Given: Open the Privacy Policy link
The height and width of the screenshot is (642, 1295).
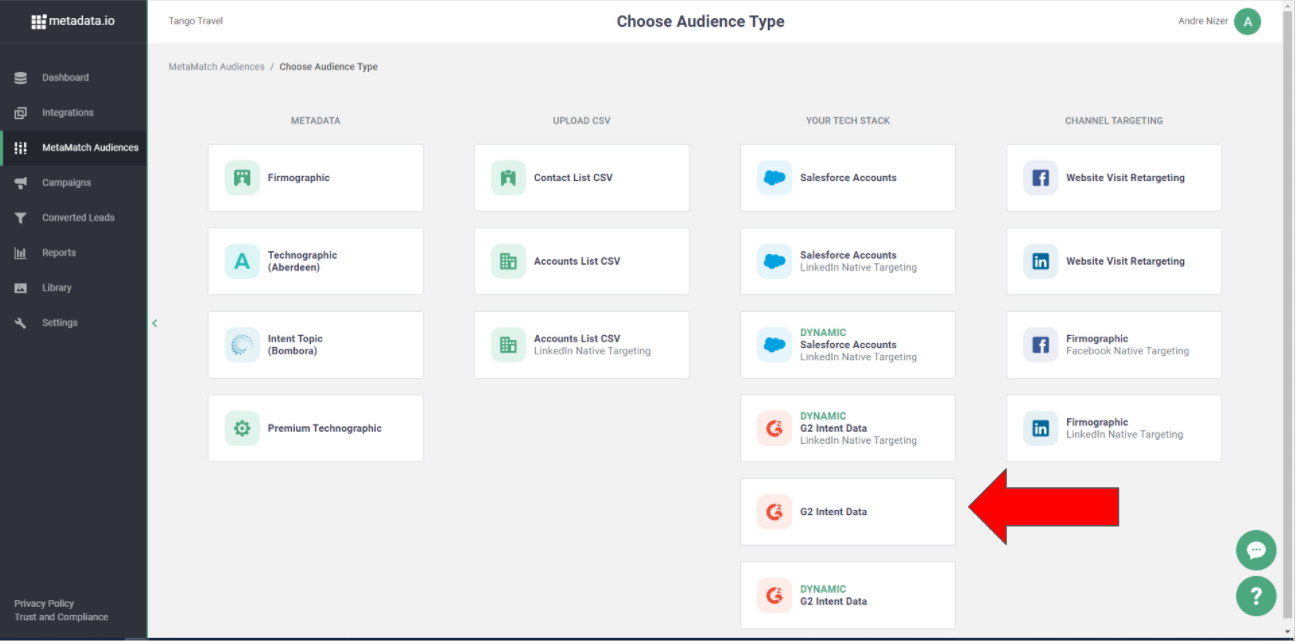Looking at the screenshot, I should pyautogui.click(x=44, y=604).
